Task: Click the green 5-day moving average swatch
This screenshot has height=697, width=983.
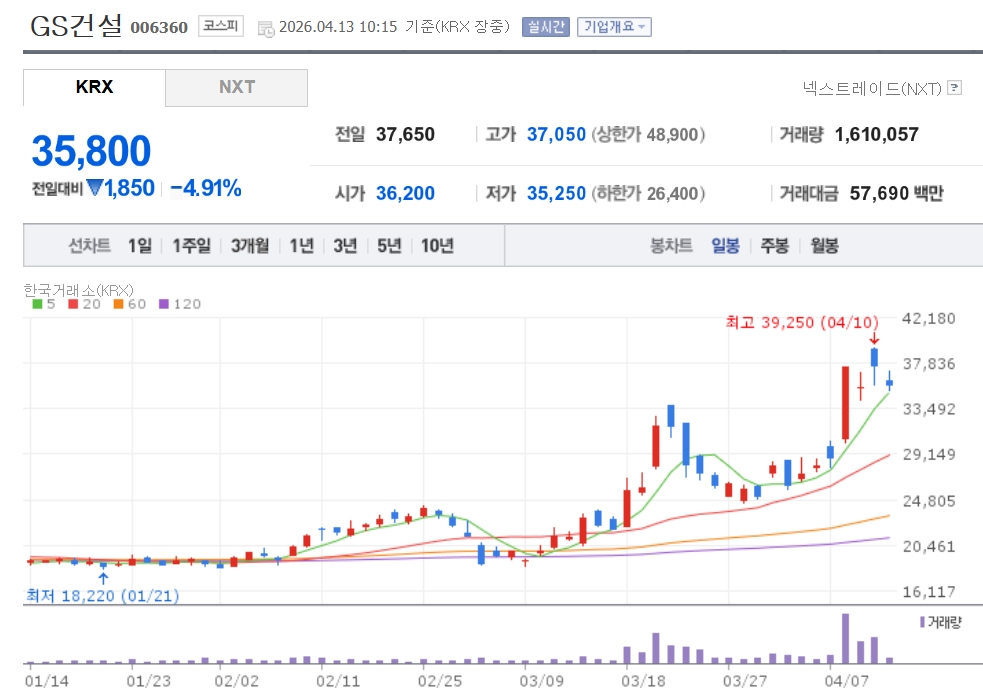Action: [38, 304]
